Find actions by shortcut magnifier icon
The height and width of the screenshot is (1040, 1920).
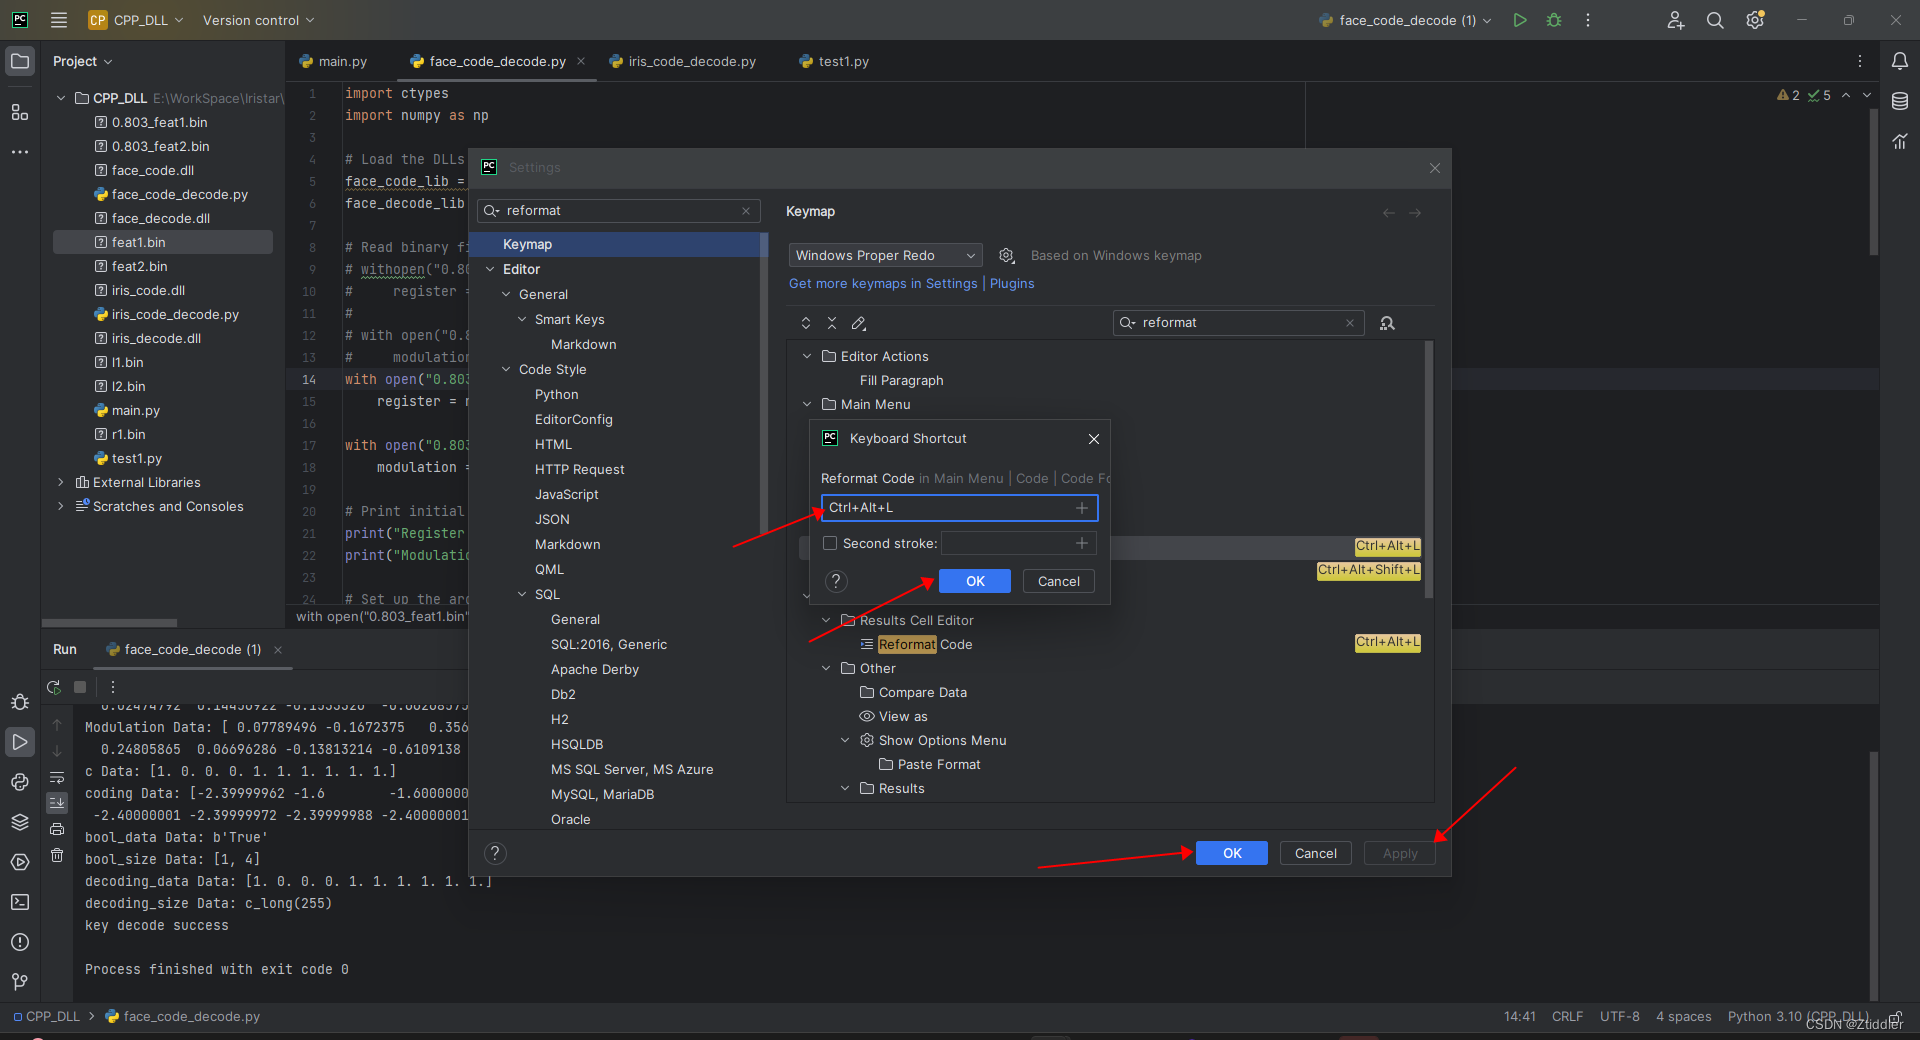[1388, 323]
